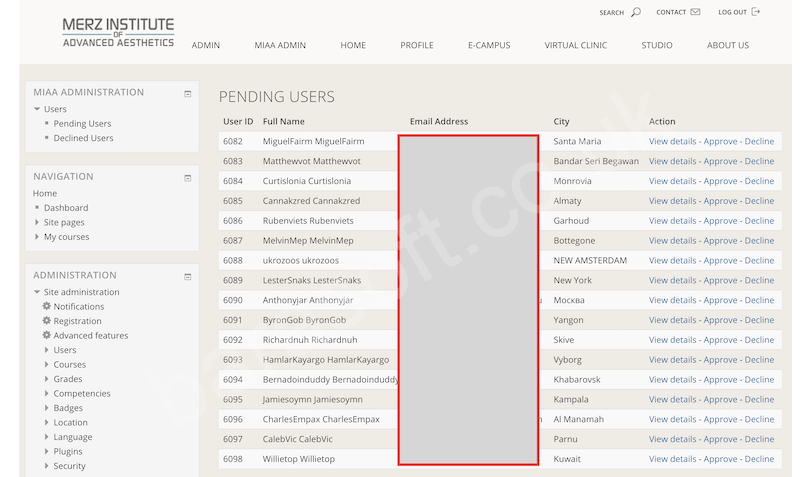Click the SEARCH text link
The width and height of the screenshot is (800, 477).
611,12
